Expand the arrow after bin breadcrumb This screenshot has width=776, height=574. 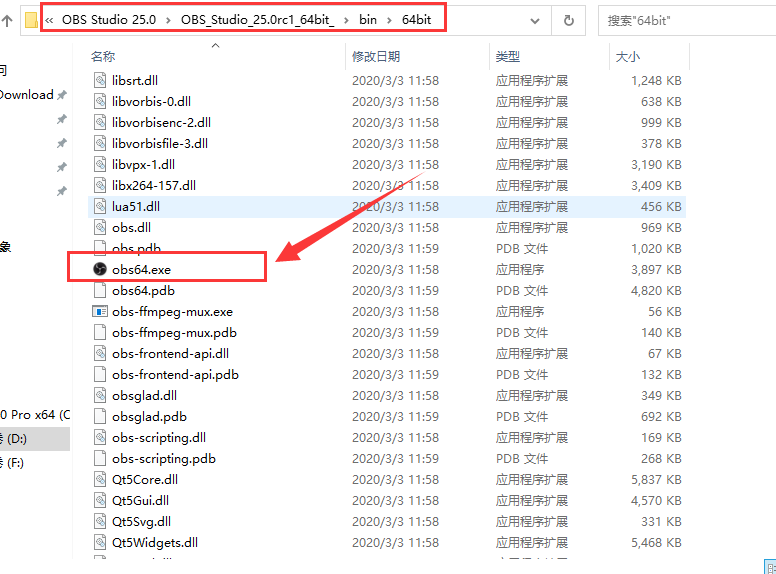pyautogui.click(x=389, y=20)
